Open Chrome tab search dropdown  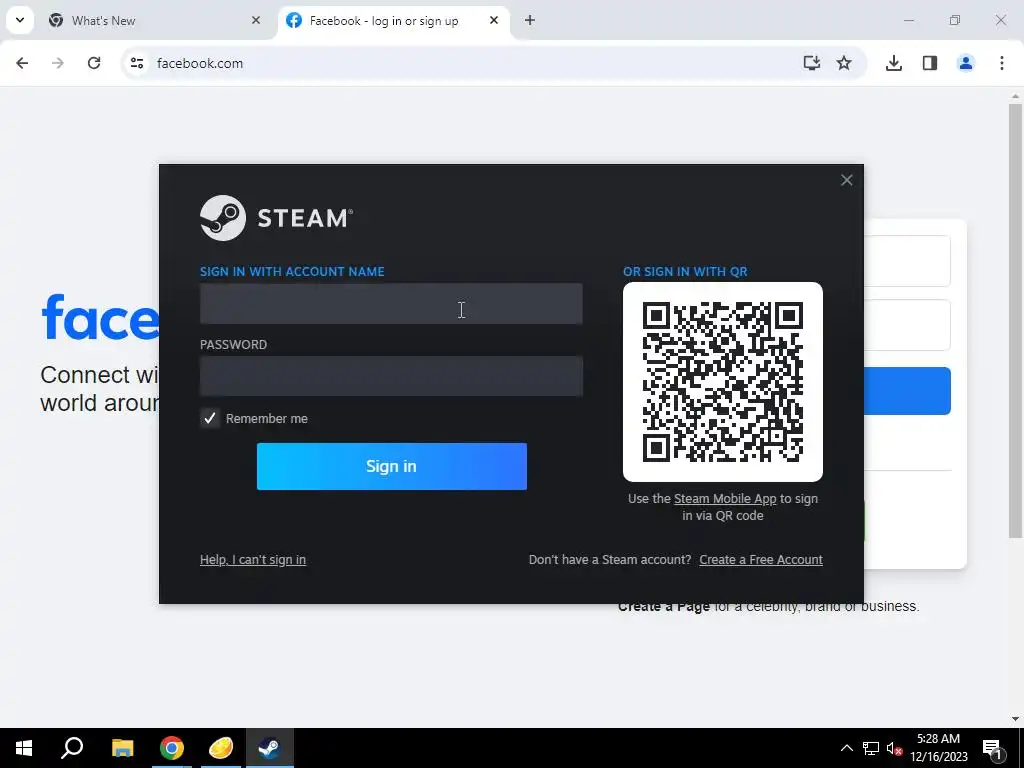(x=20, y=20)
